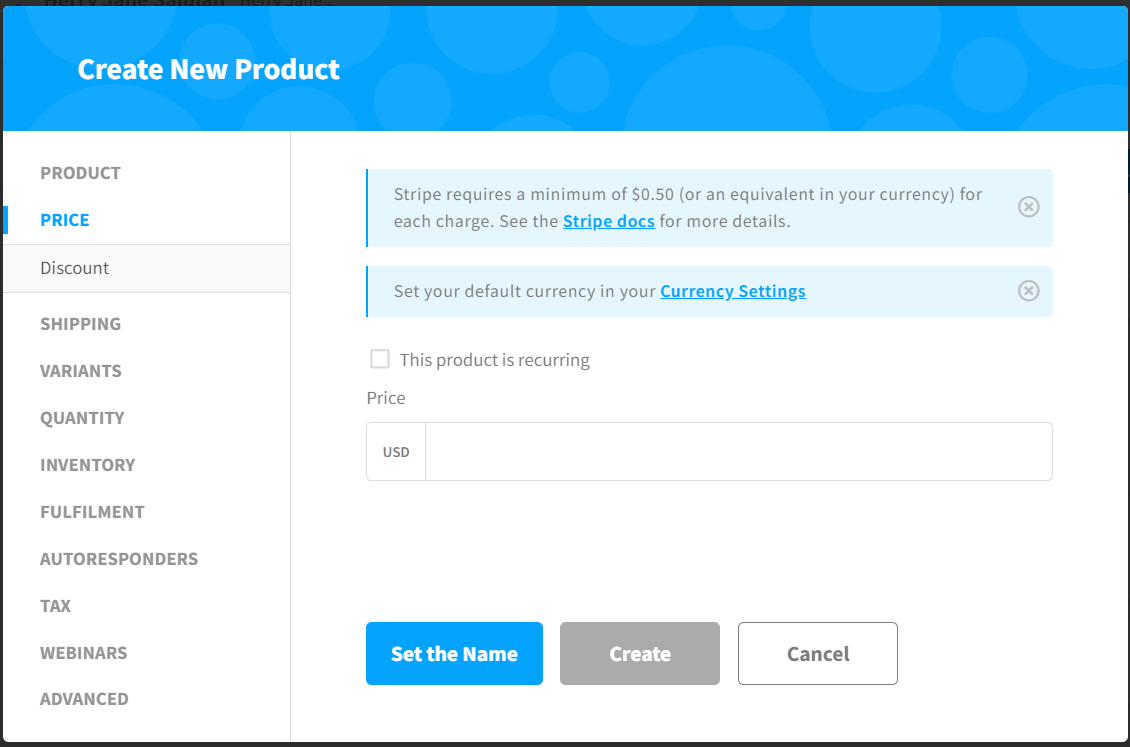This screenshot has height=747, width=1130.
Task: Open the Advanced section
Action: coord(84,699)
